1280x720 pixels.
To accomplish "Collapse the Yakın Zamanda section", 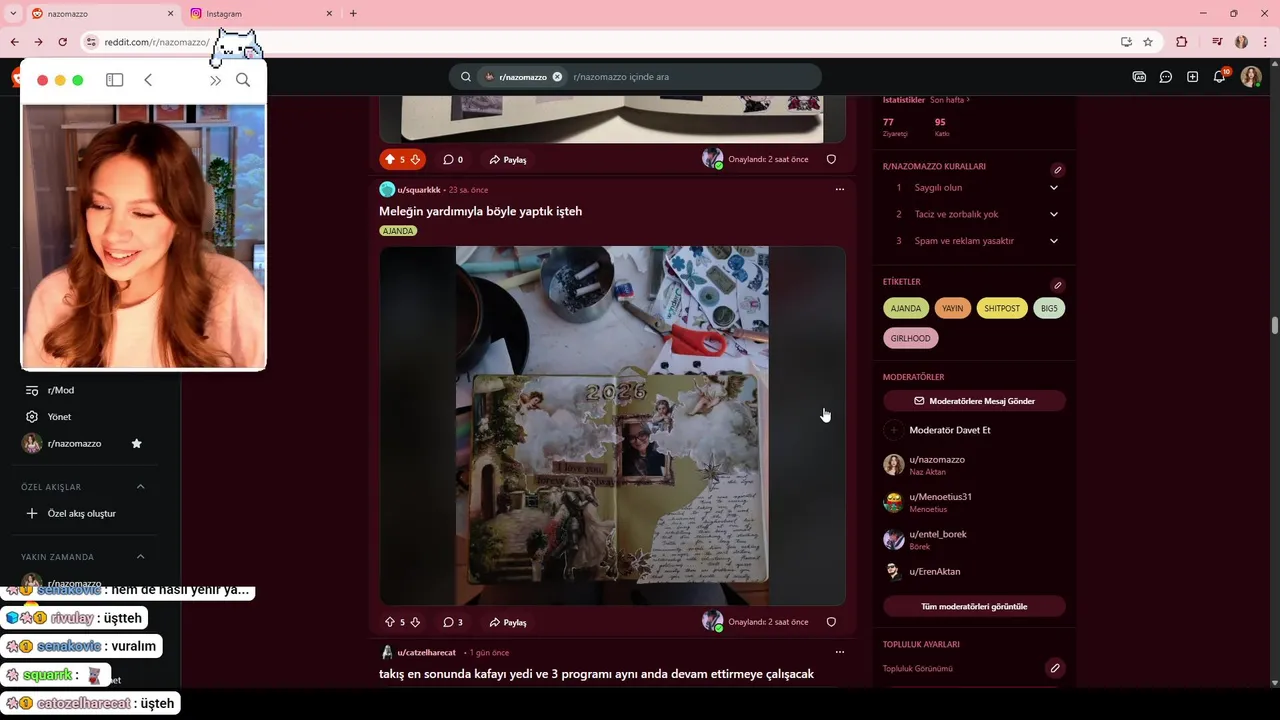I will [x=140, y=557].
